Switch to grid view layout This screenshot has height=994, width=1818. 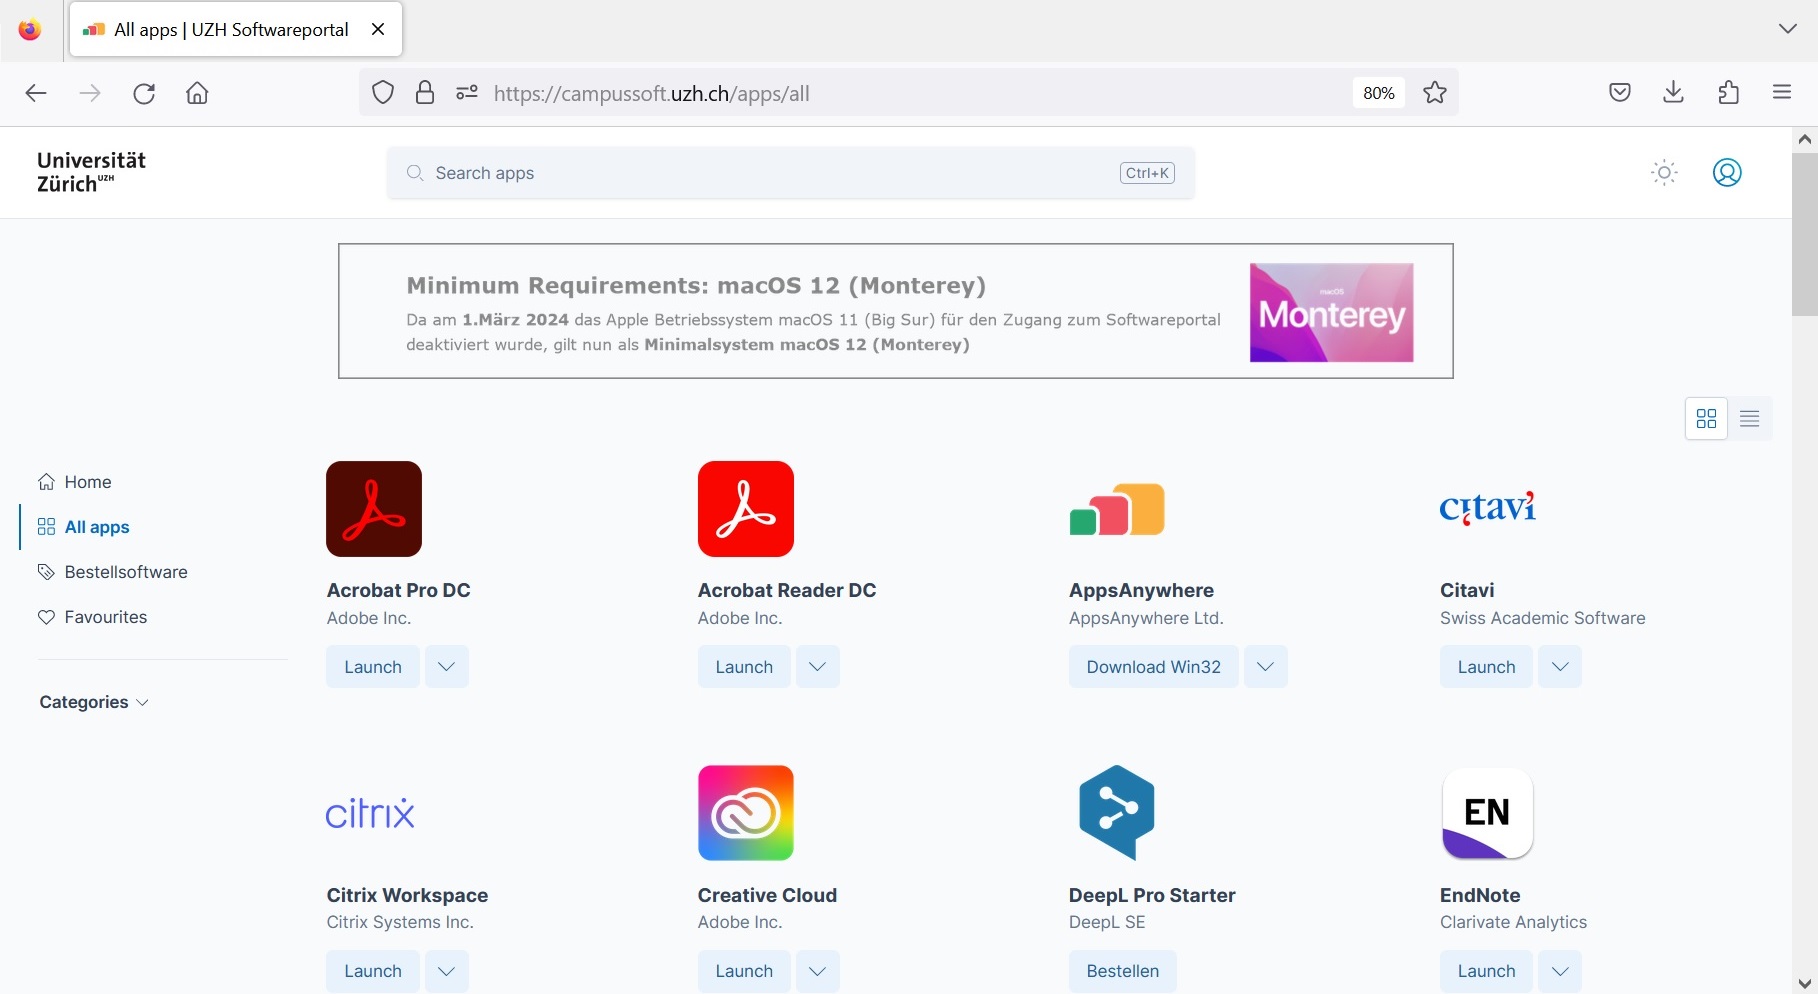pyautogui.click(x=1707, y=418)
